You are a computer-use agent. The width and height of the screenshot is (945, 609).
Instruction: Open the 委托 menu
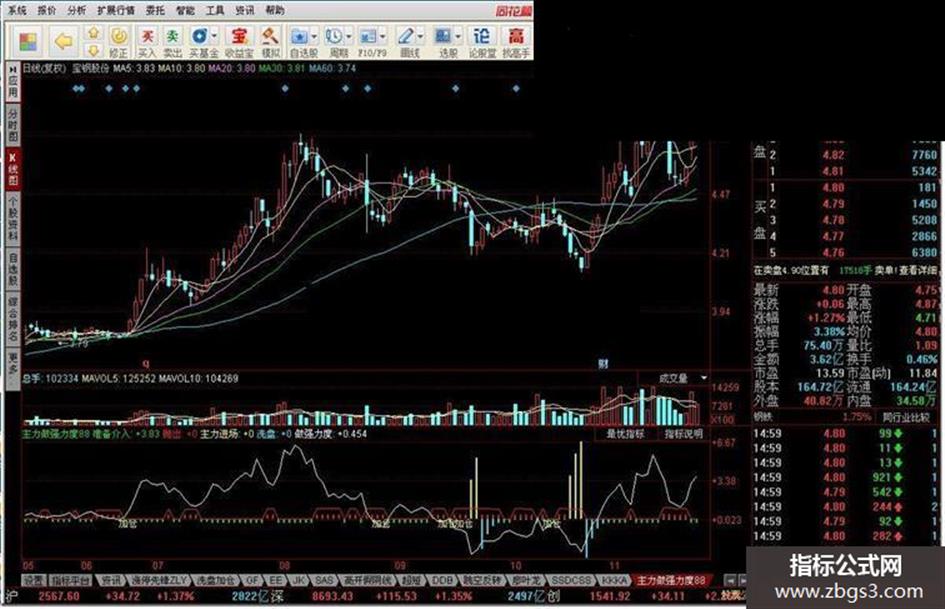pyautogui.click(x=155, y=10)
